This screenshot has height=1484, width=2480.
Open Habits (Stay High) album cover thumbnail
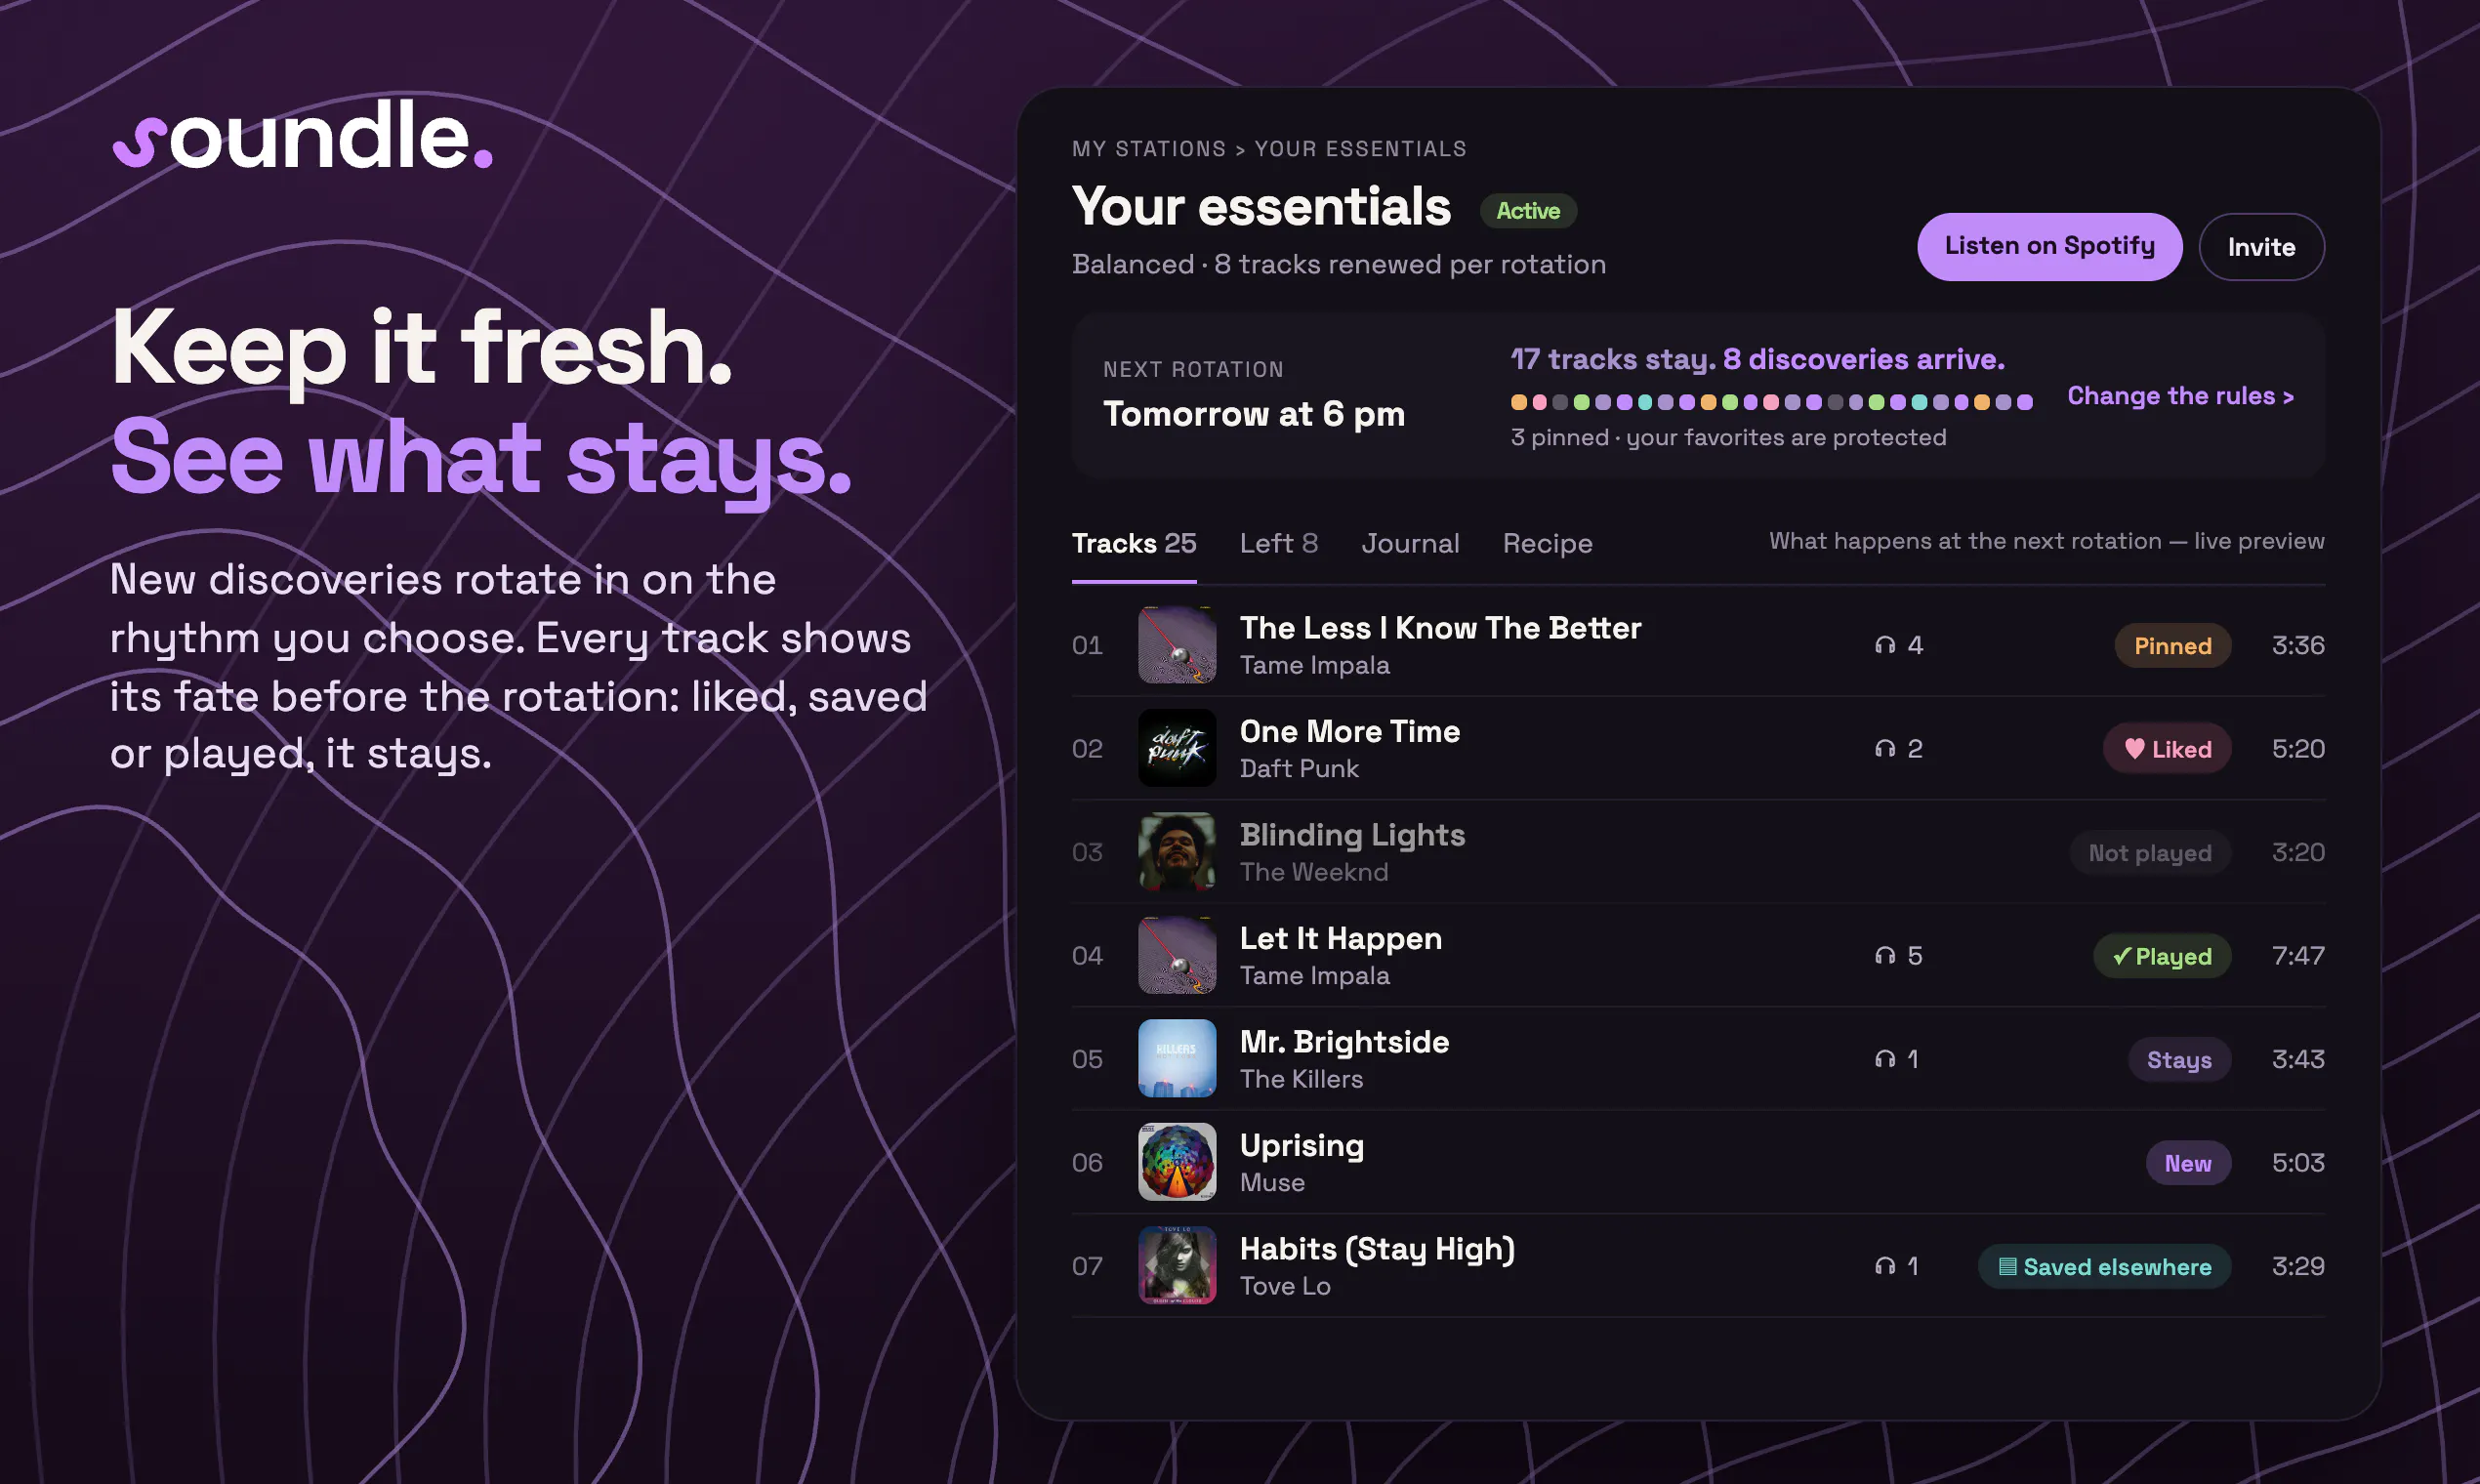(x=1177, y=1266)
